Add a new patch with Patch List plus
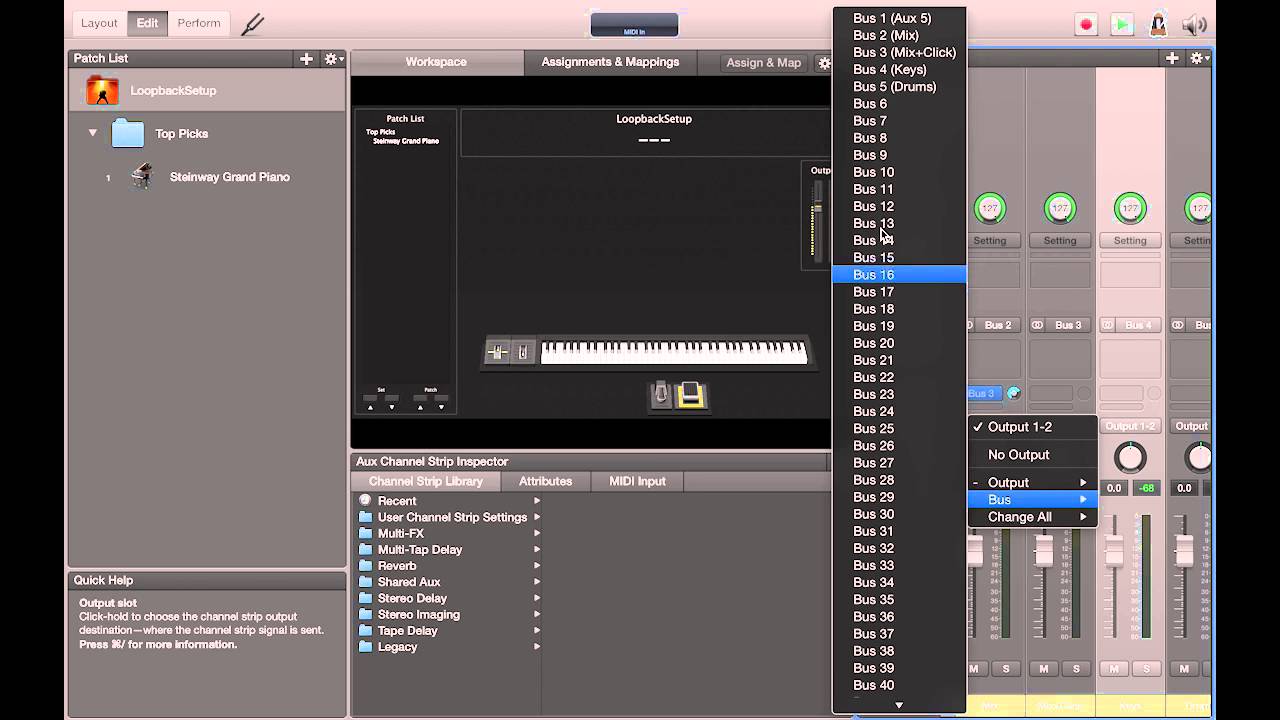The height and width of the screenshot is (720, 1280). 306,58
